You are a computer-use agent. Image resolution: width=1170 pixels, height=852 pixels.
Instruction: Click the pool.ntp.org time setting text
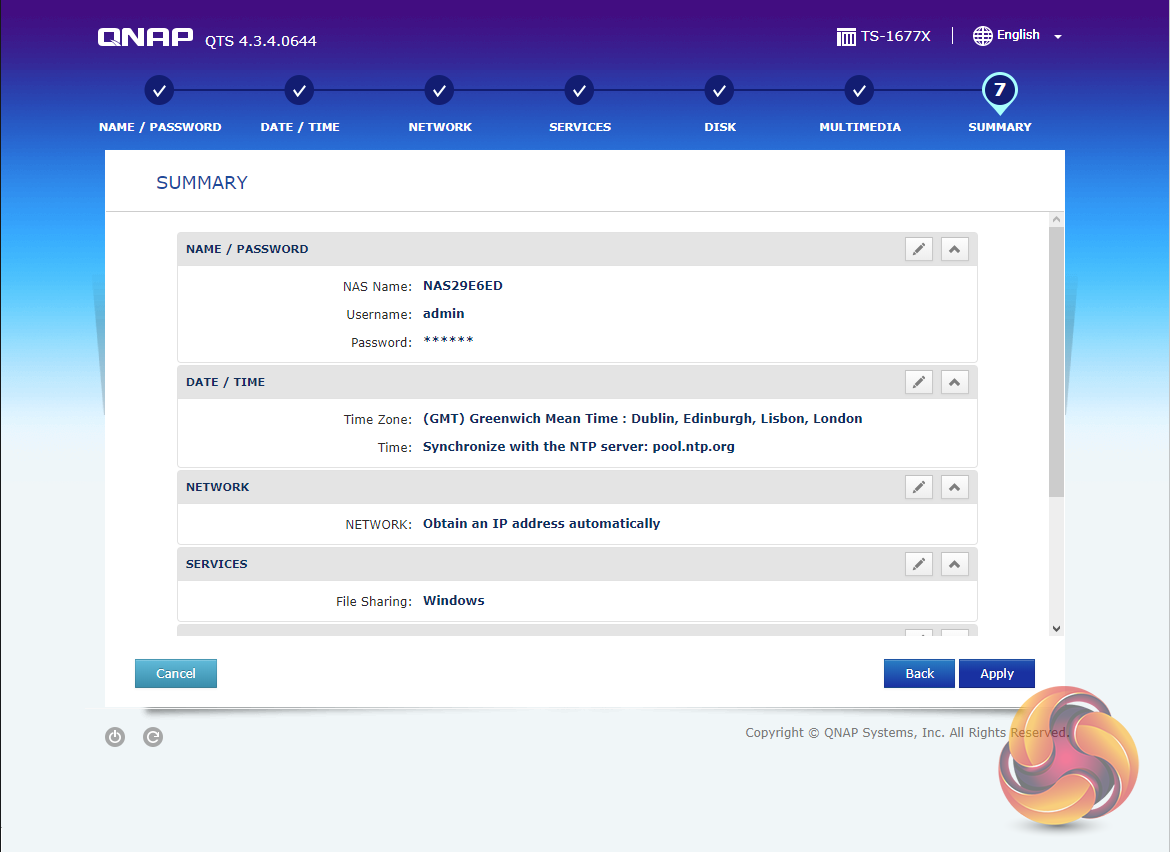coord(578,447)
